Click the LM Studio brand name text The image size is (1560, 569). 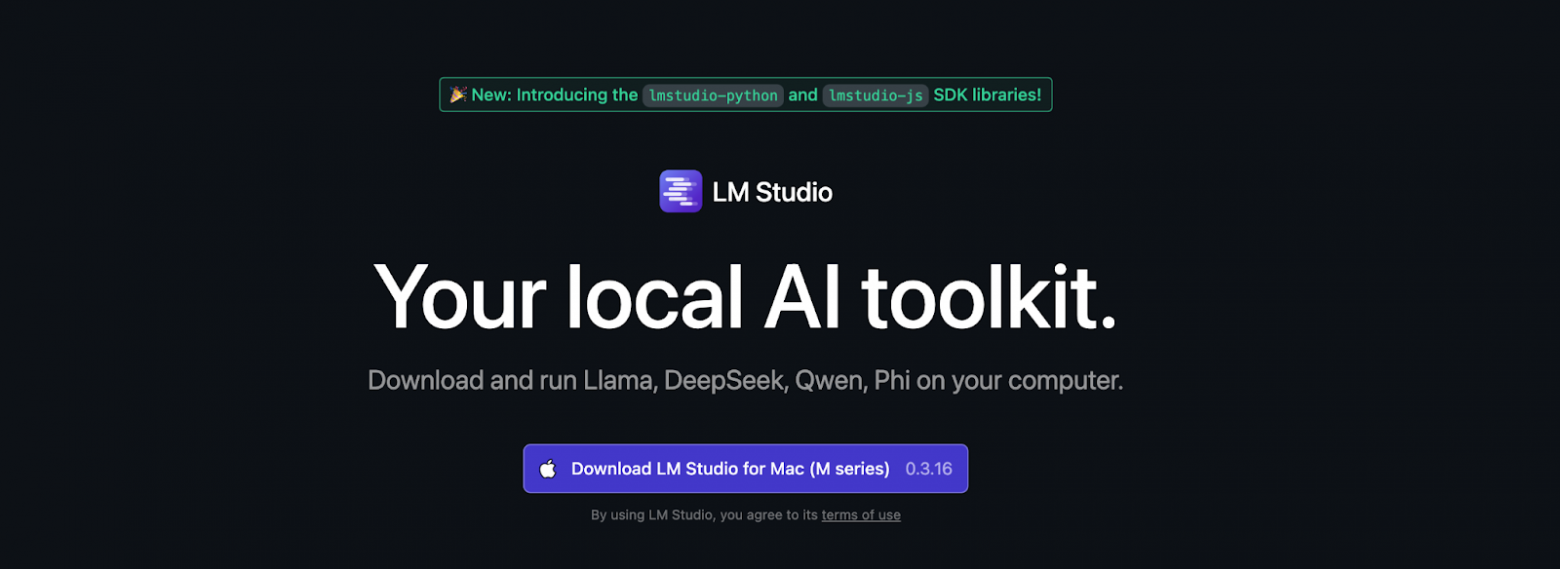point(772,192)
